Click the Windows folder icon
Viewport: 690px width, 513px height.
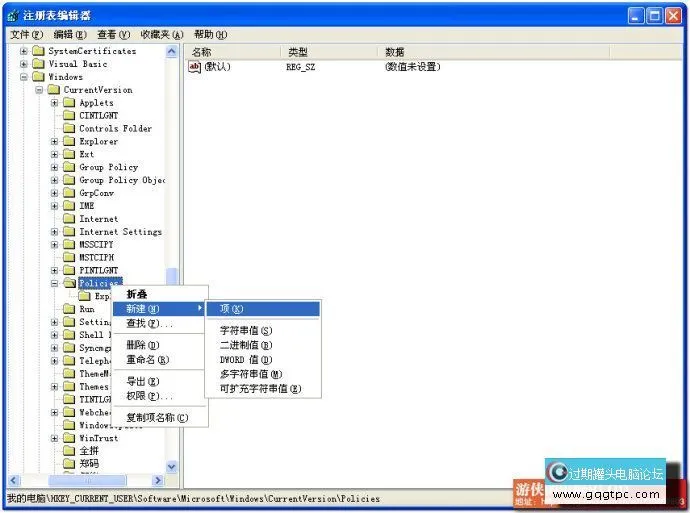point(39,77)
